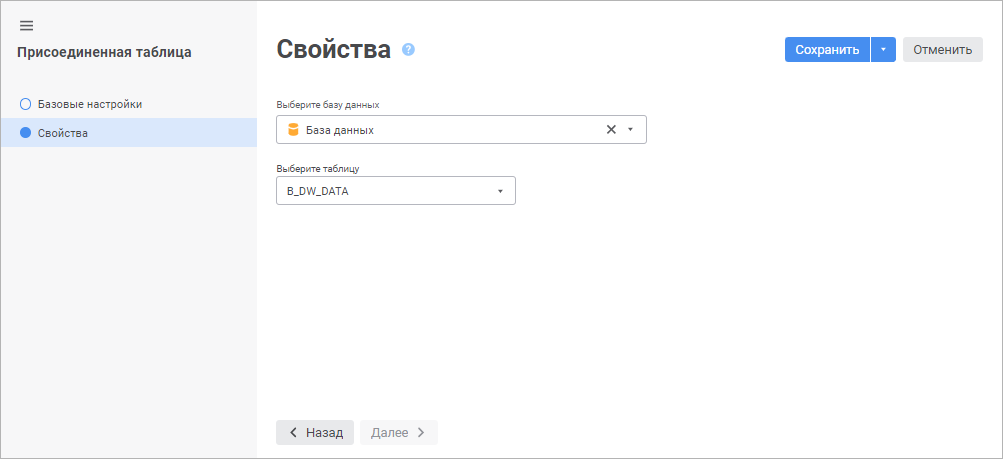Click the left chevron beside Назад
Viewport: 1003px width, 459px height.
point(293,433)
